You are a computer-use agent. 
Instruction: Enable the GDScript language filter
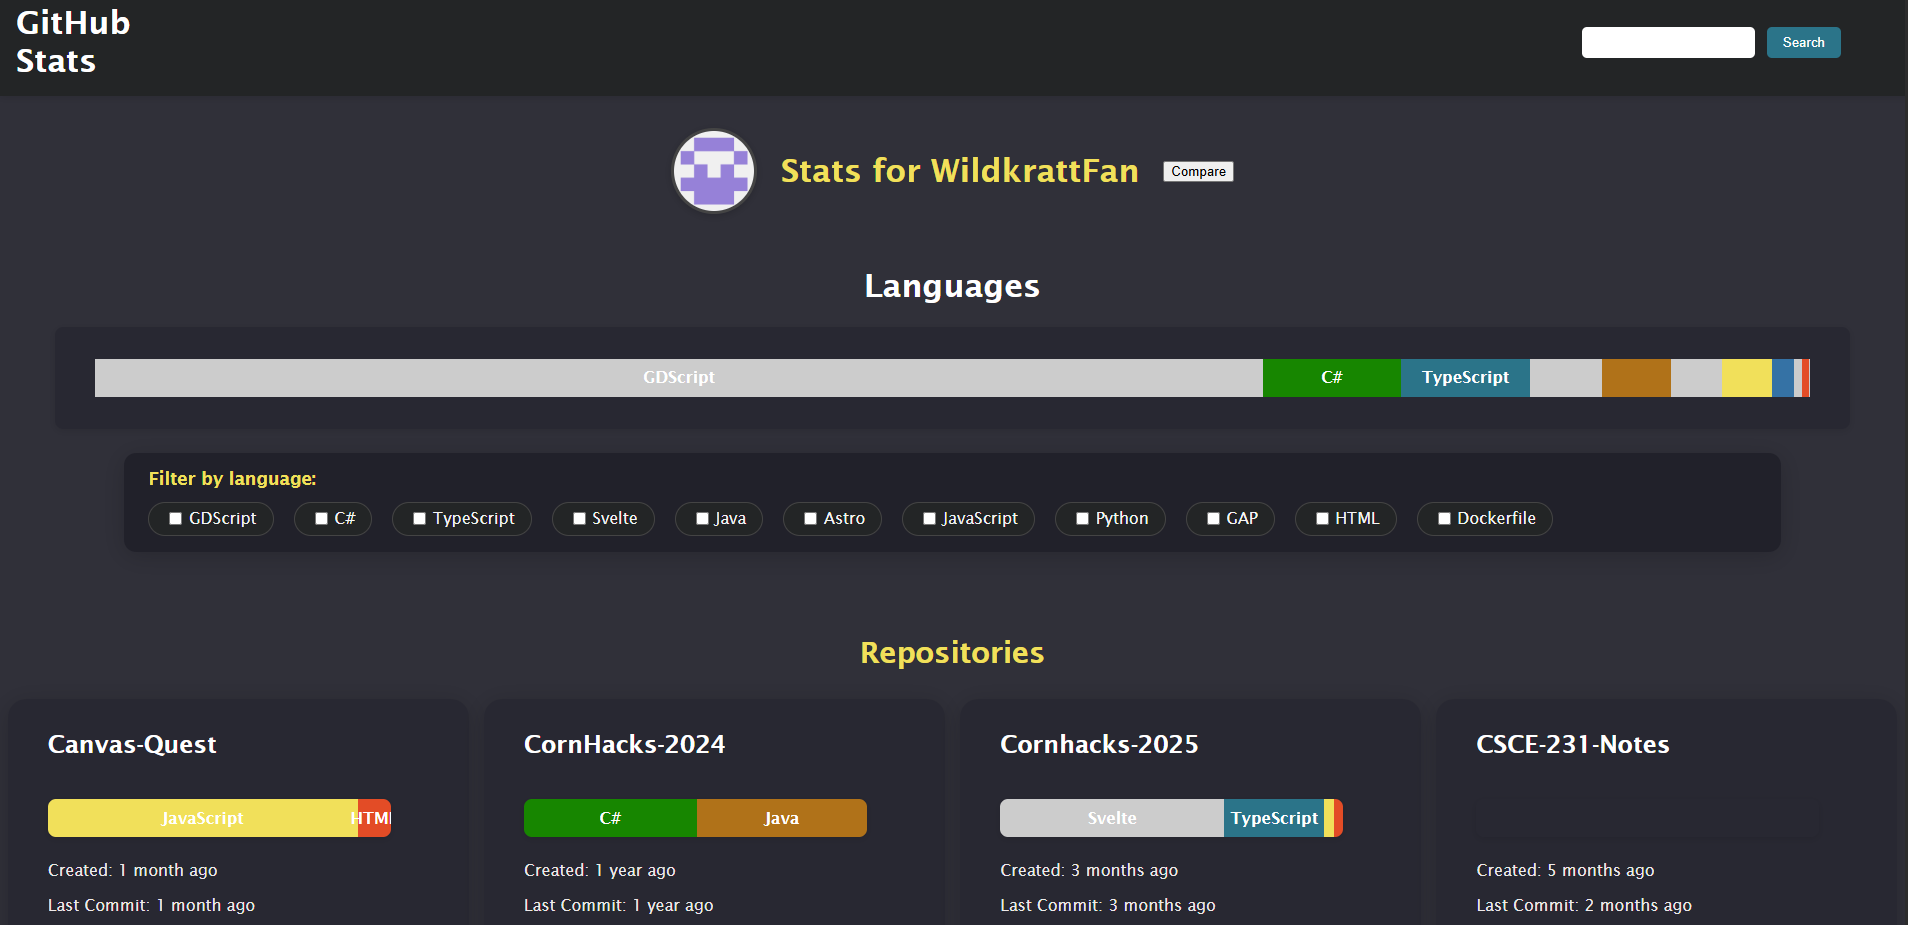(x=176, y=518)
